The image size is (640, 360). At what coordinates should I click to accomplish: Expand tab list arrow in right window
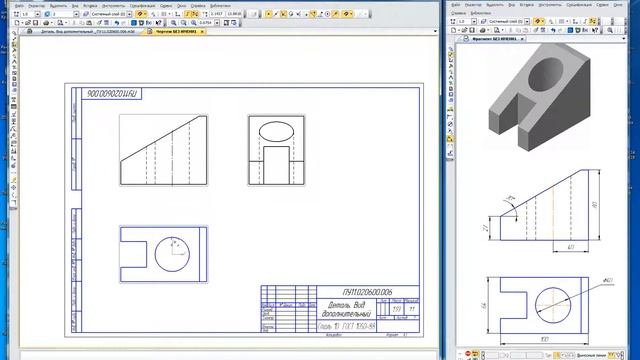(624, 39)
